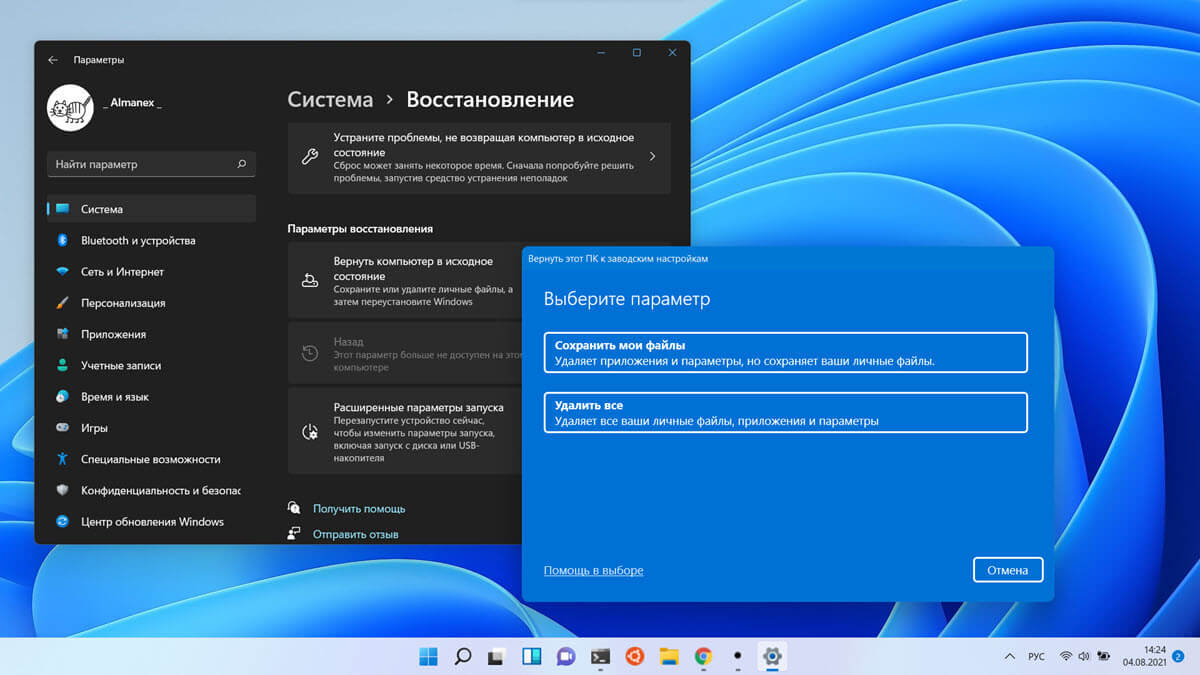Open Сеть и Интернет section

151,271
